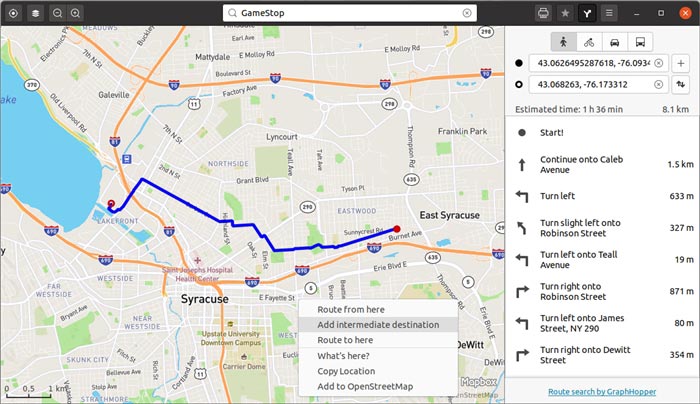Viewport: 700px width, 404px height.
Task: Select Turn slight left onto Robinson Street
Action: 602,228
